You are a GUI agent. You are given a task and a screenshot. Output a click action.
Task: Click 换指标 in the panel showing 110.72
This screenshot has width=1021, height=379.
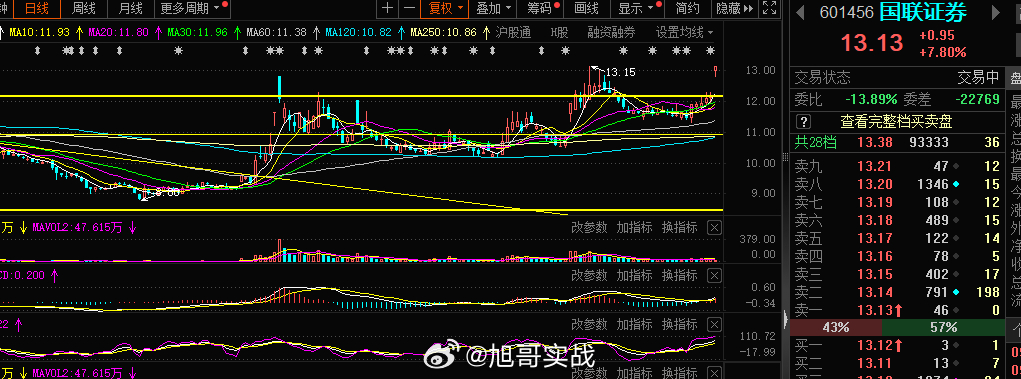click(679, 324)
